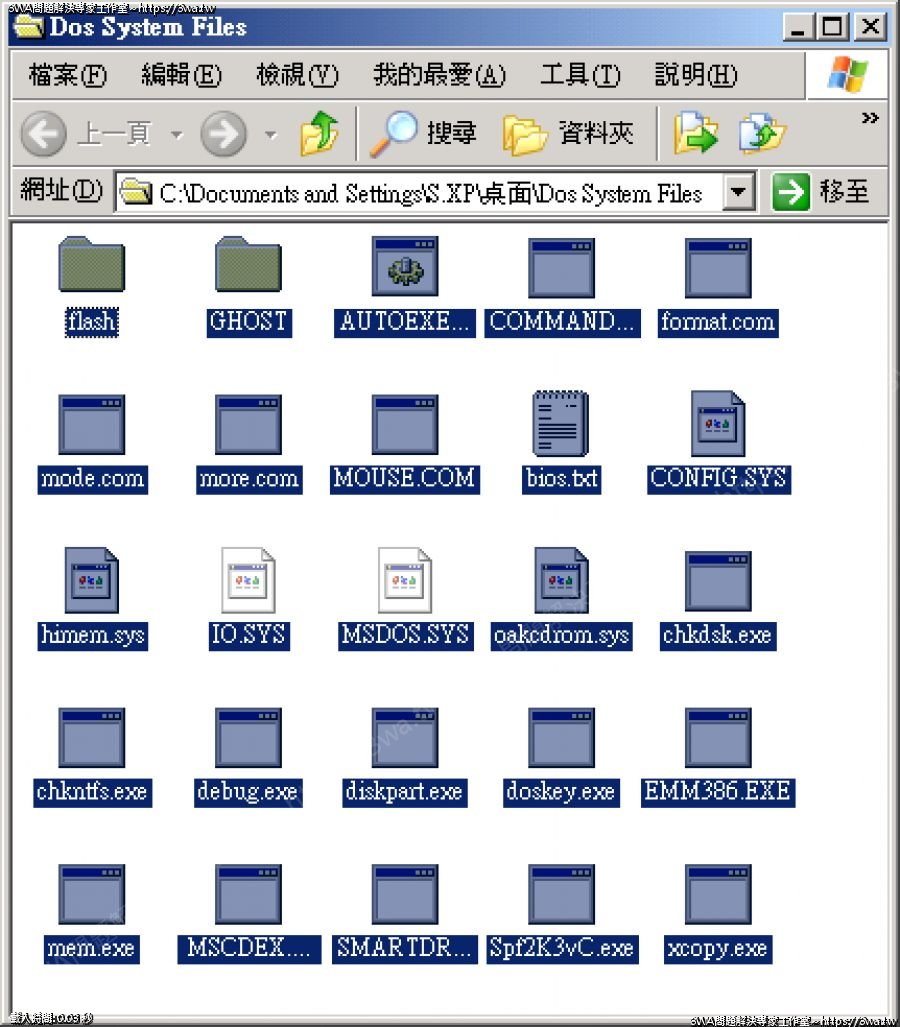900x1027 pixels.
Task: Toggle the Folders pane button
Action: (568, 134)
